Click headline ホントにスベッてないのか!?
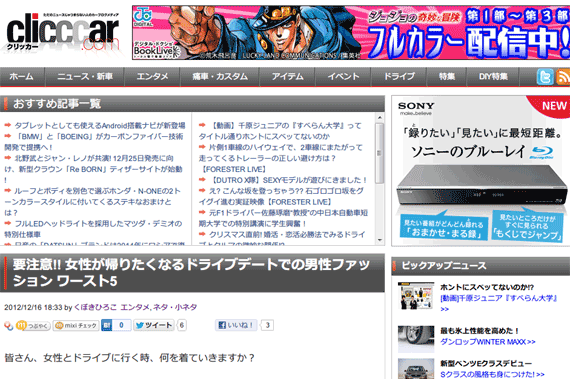570x379 pixels. click(x=487, y=287)
